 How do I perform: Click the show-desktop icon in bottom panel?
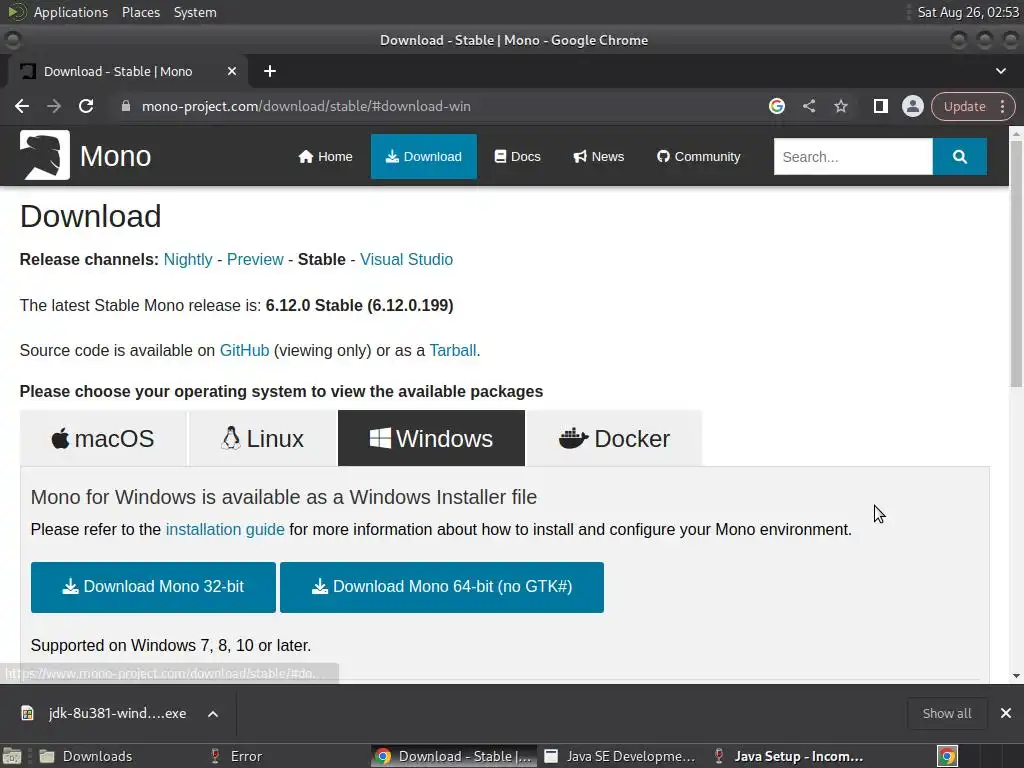[x=12, y=756]
